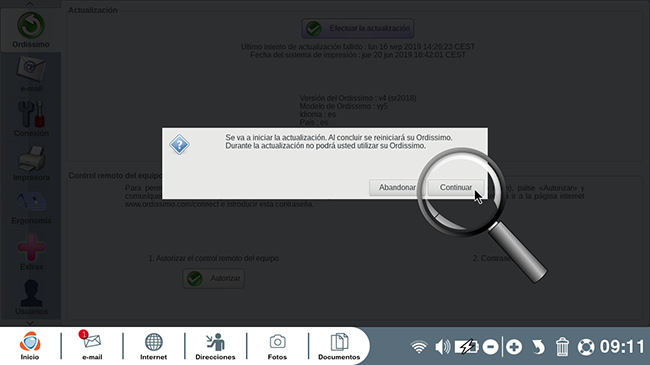650x365 pixels.
Task: Open the Extras plus section
Action: tap(31, 252)
